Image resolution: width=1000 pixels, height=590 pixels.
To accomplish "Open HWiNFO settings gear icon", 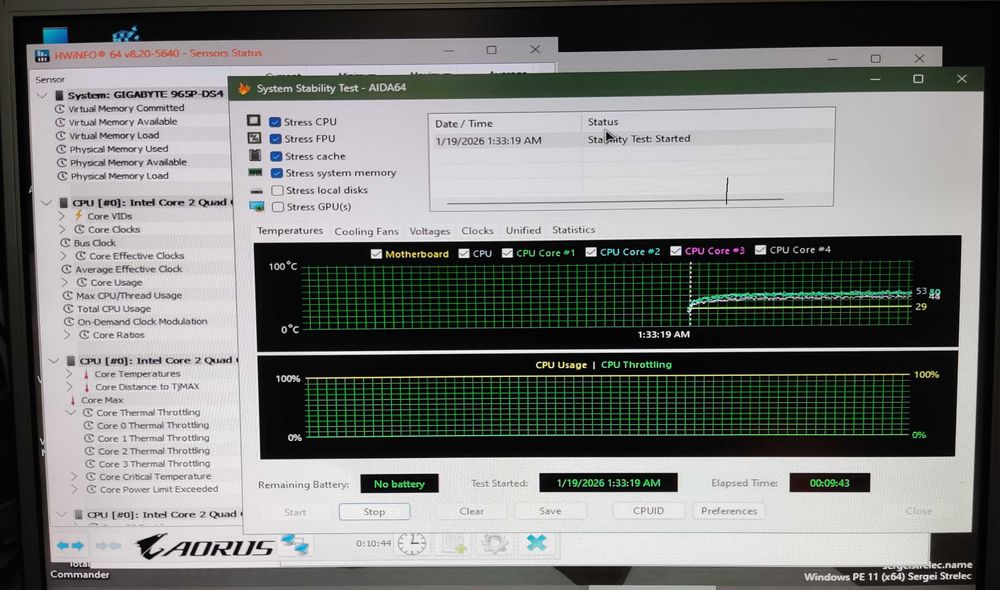I will tap(495, 543).
